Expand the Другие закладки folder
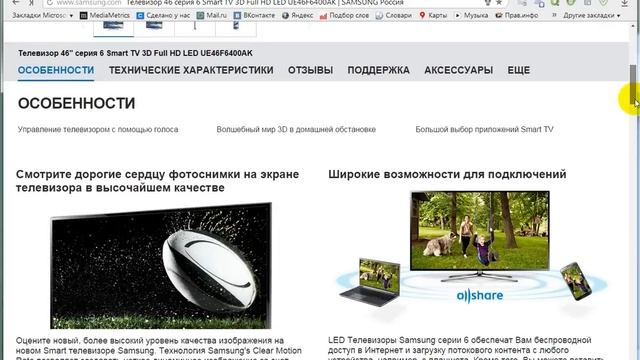This screenshot has height=360, width=640. point(592,16)
